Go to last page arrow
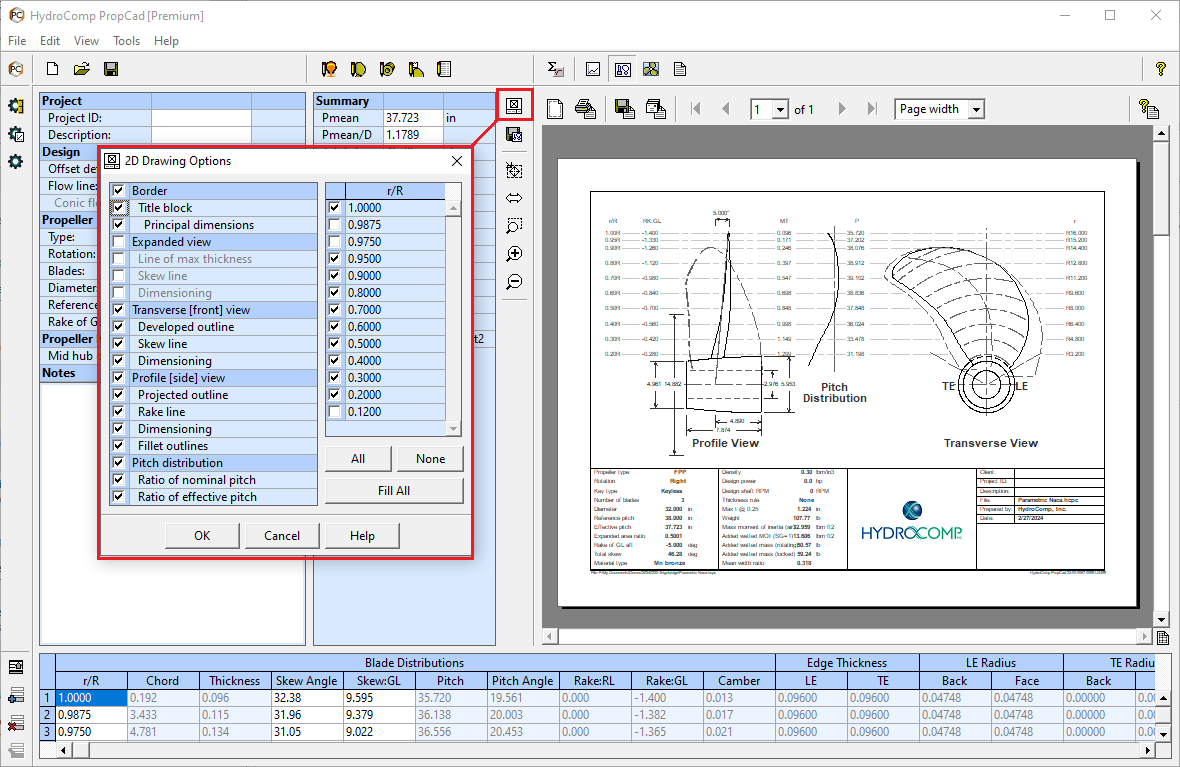This screenshot has width=1180, height=767. [871, 109]
